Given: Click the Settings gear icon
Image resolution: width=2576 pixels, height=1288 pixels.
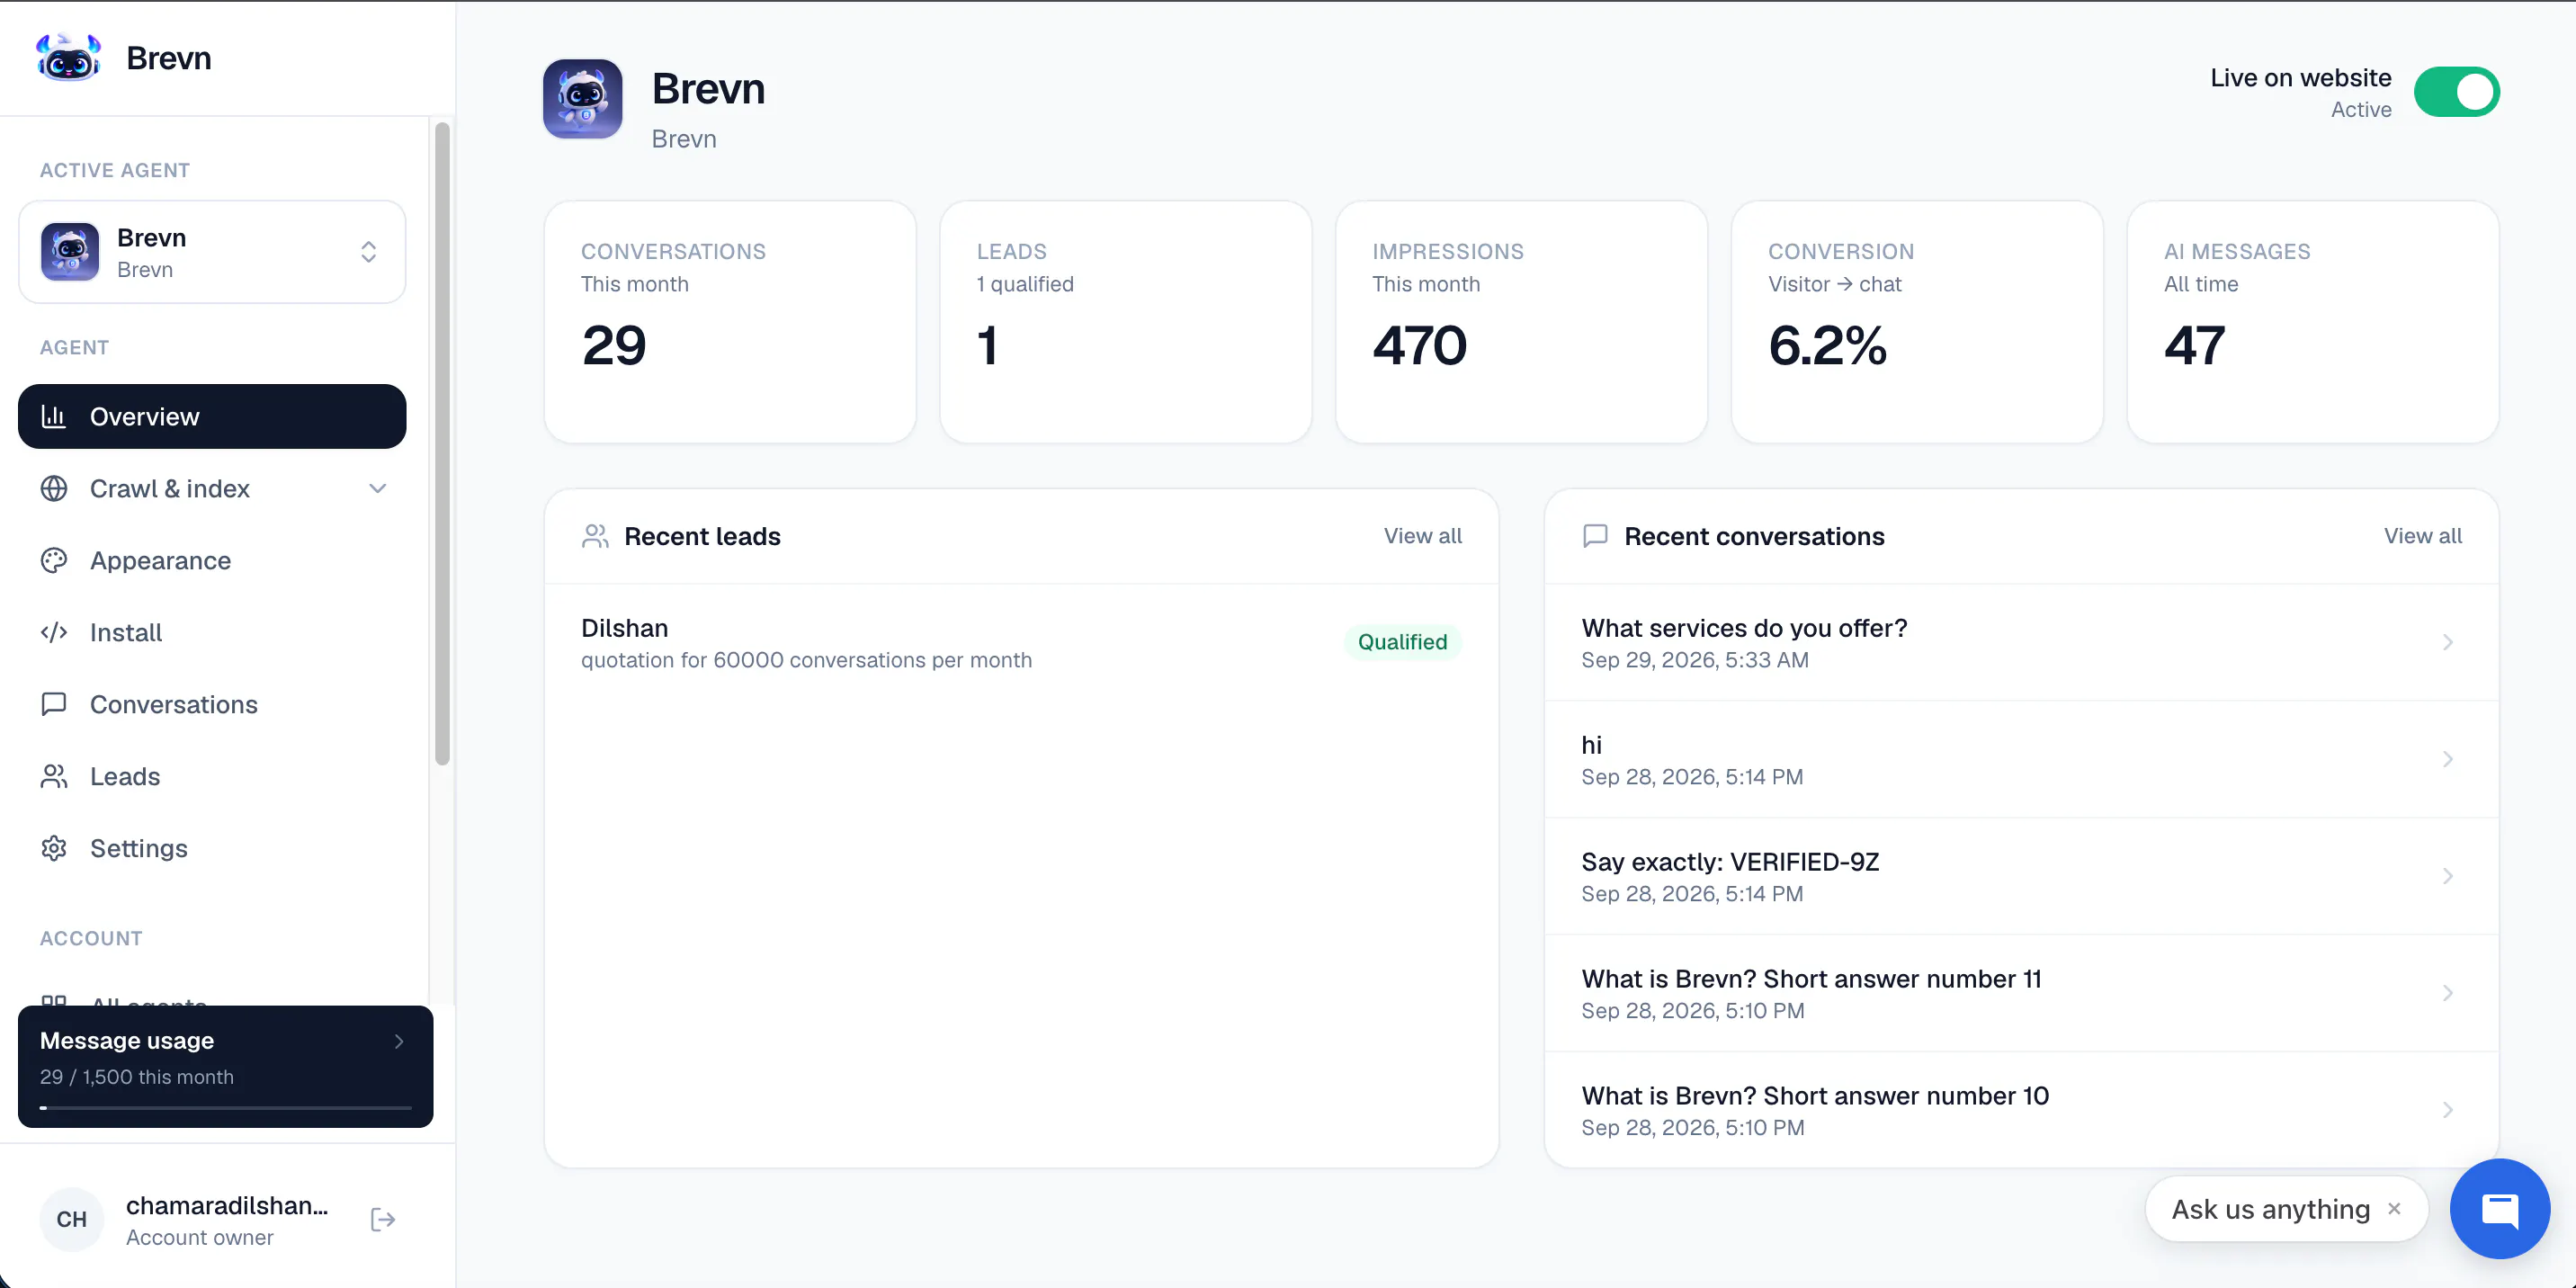Looking at the screenshot, I should coord(54,848).
